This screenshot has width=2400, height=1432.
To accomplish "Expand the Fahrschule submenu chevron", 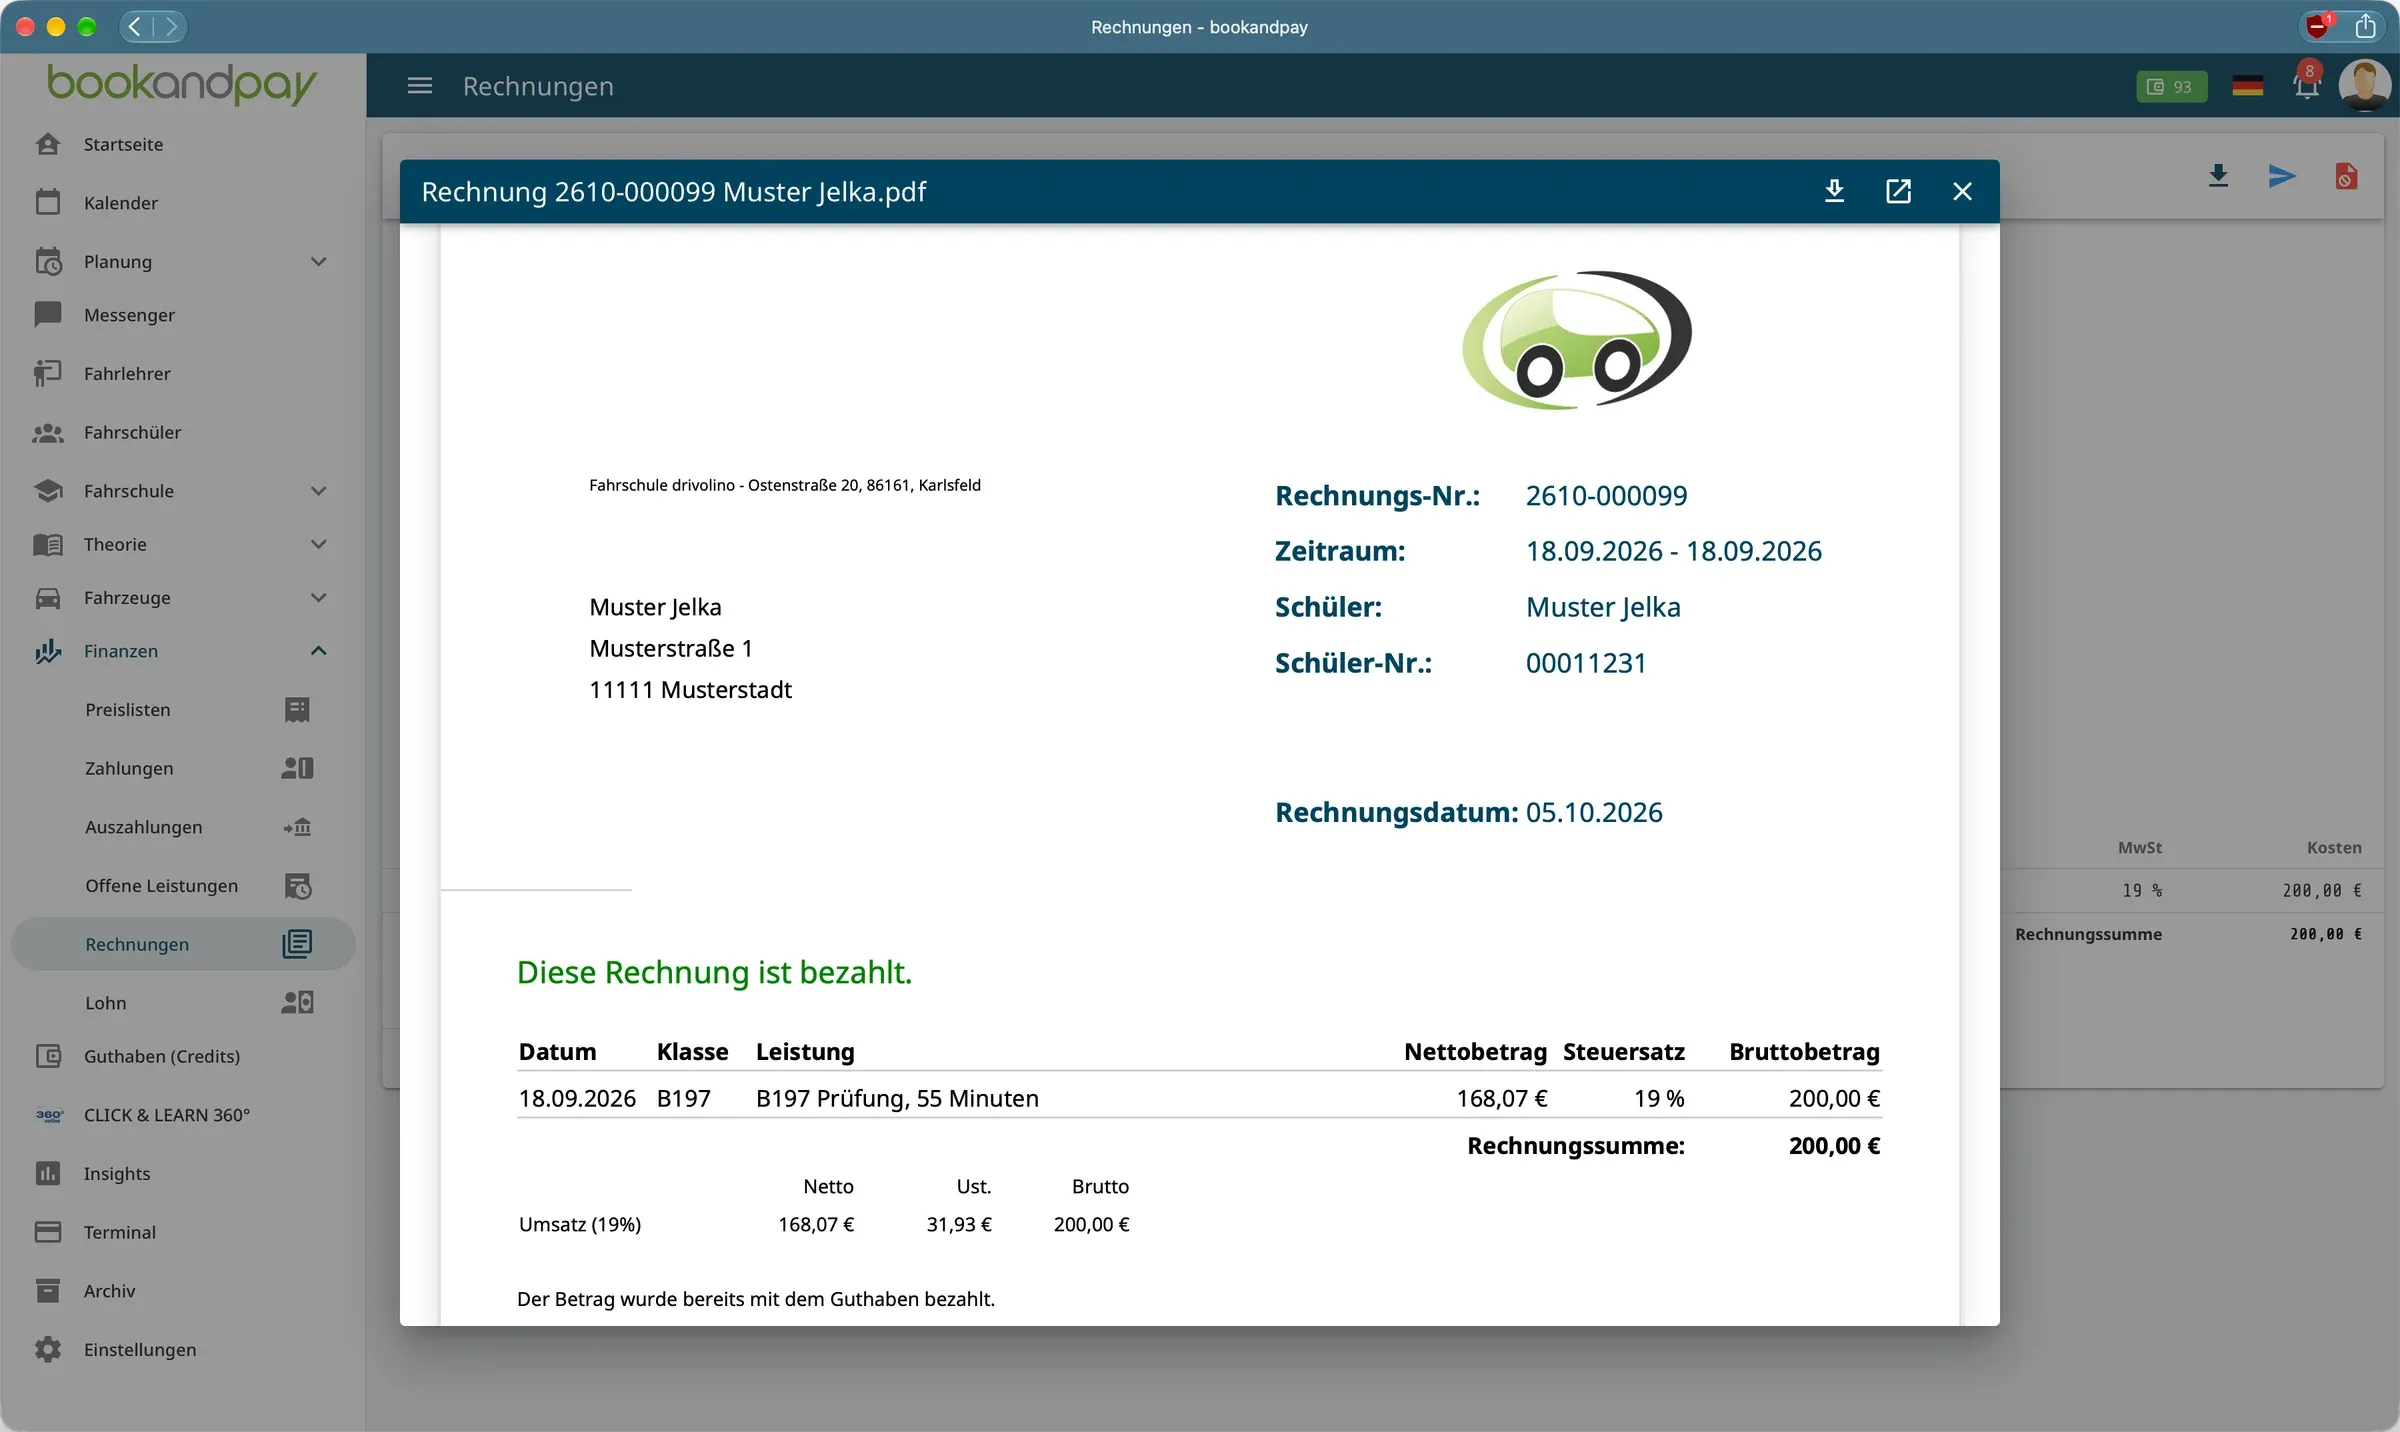I will [x=318, y=491].
